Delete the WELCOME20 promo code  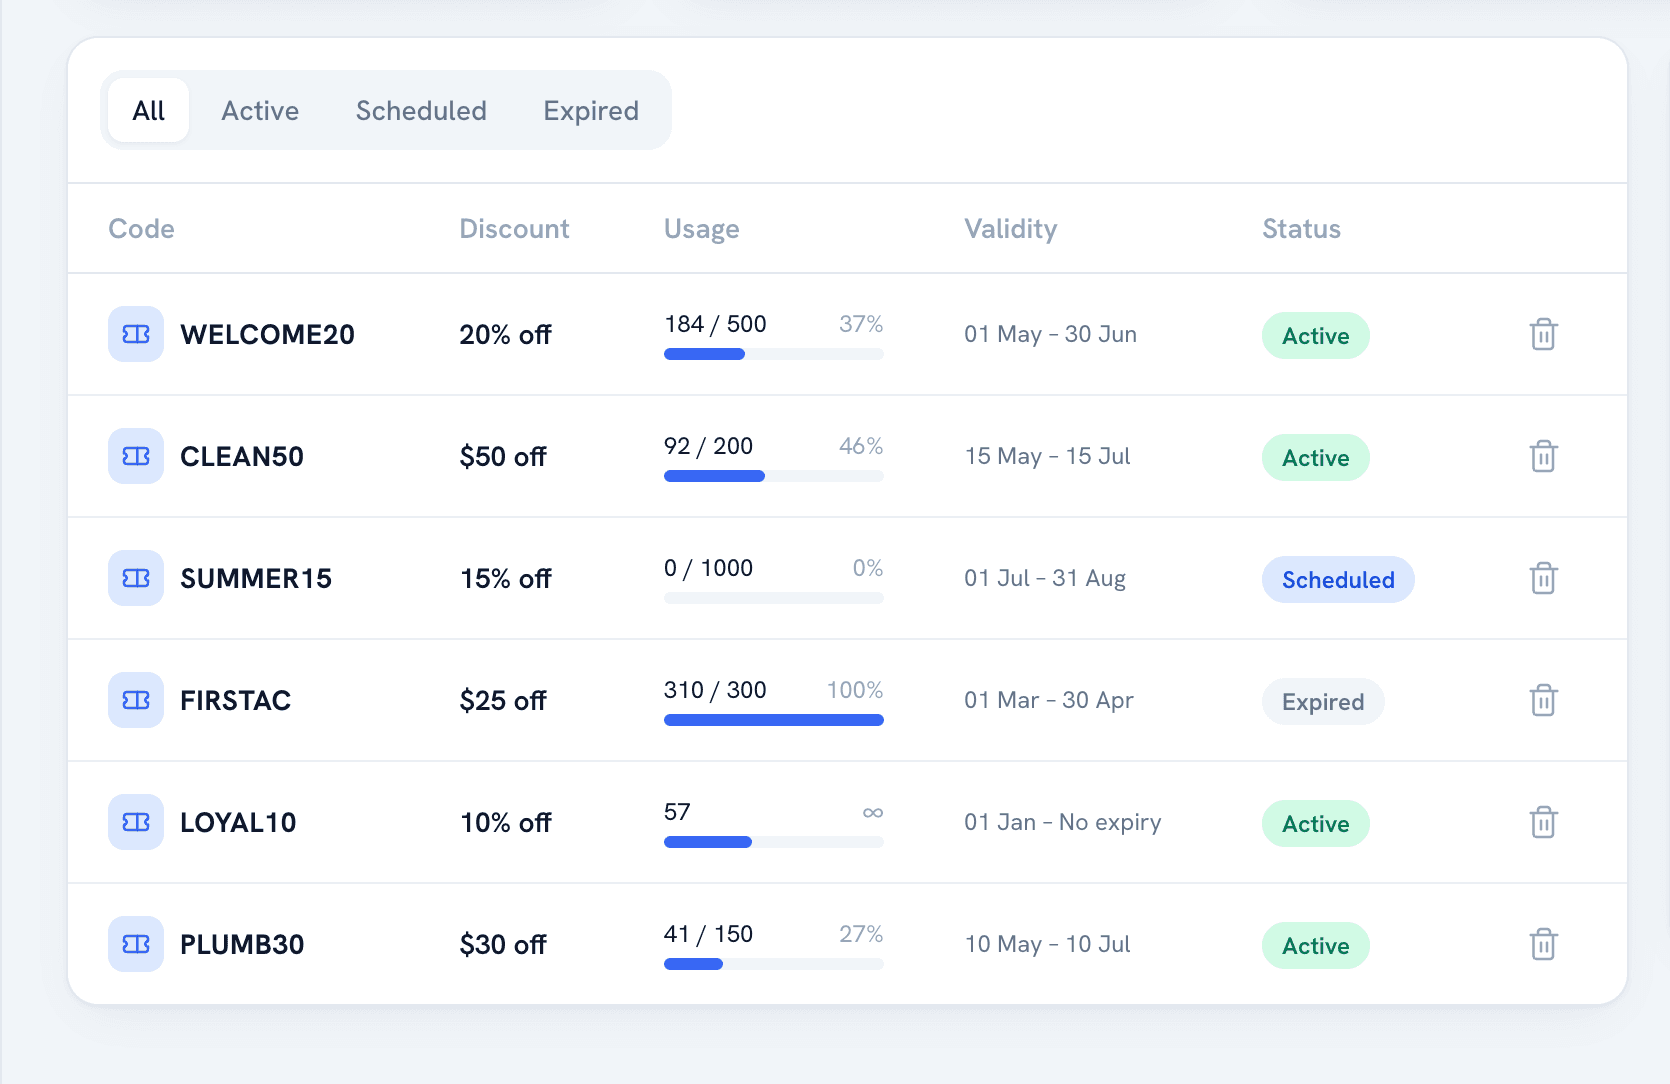[1543, 334]
